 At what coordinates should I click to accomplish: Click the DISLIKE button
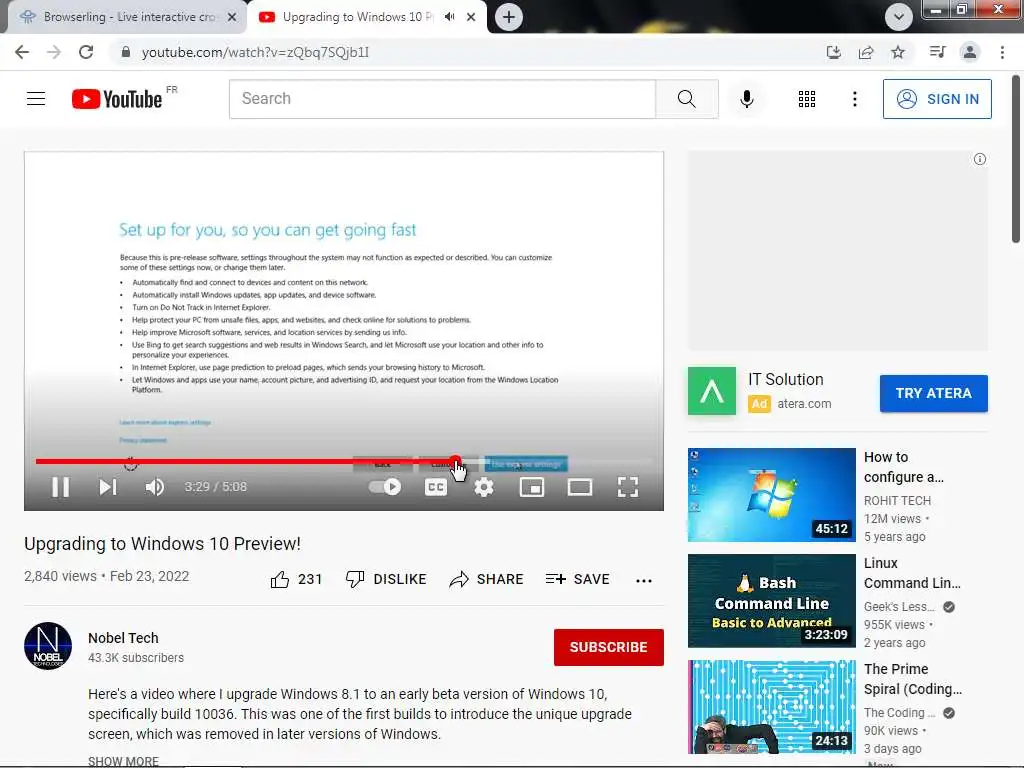click(x=386, y=579)
